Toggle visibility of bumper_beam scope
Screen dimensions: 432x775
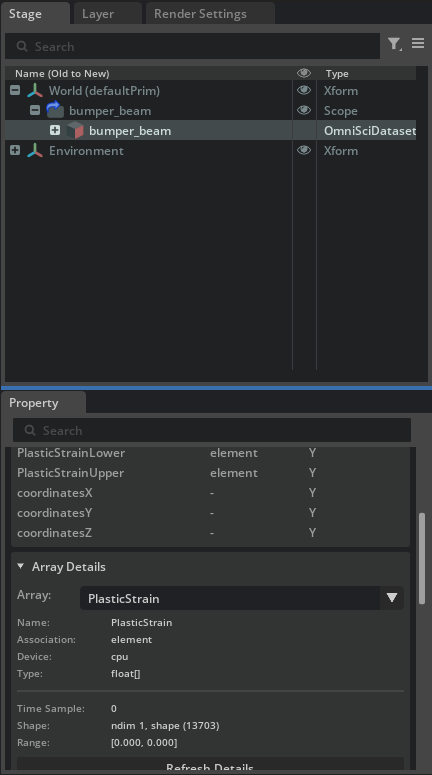click(304, 110)
